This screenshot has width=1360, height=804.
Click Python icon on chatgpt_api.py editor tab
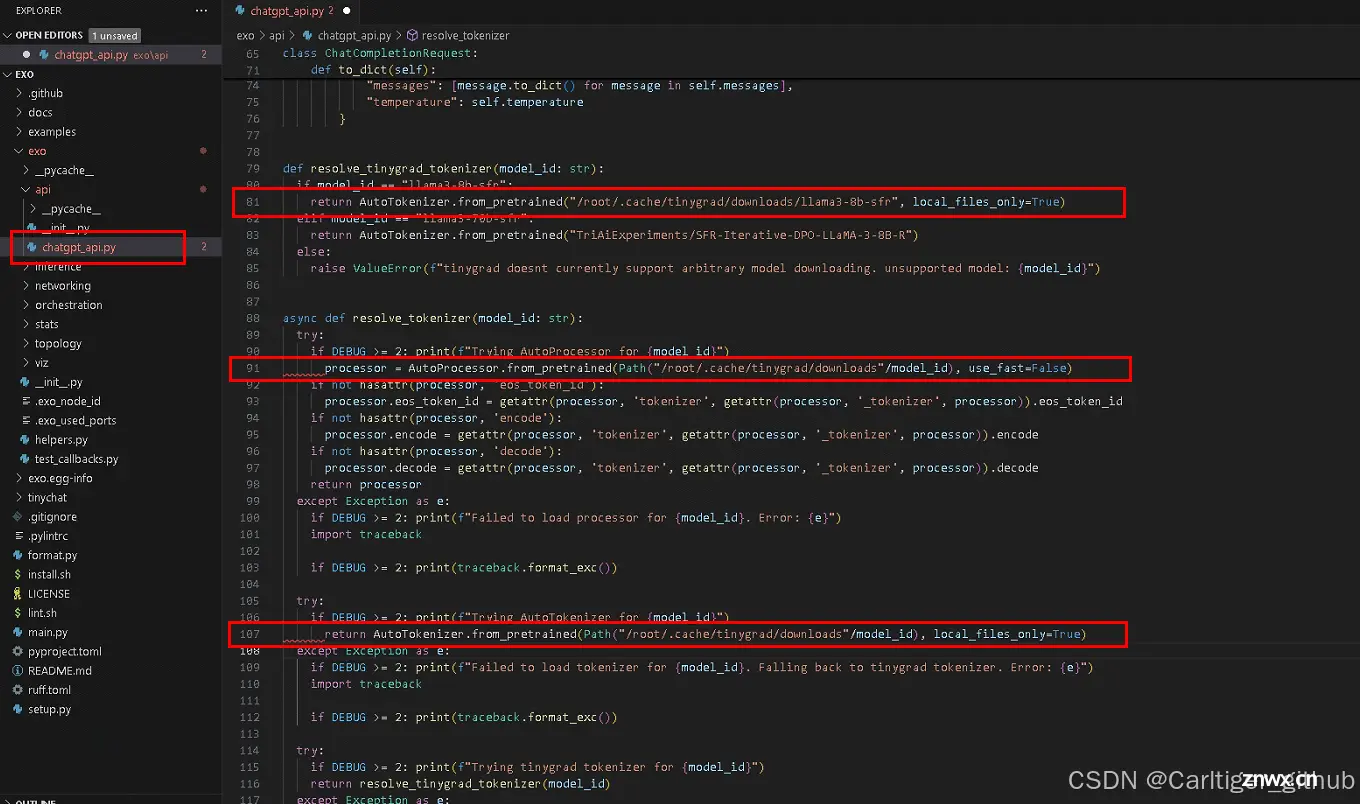click(x=241, y=11)
